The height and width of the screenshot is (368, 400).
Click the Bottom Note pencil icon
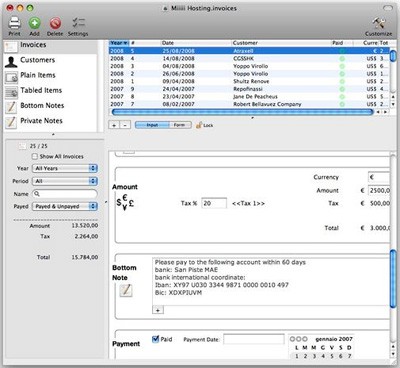(x=126, y=290)
